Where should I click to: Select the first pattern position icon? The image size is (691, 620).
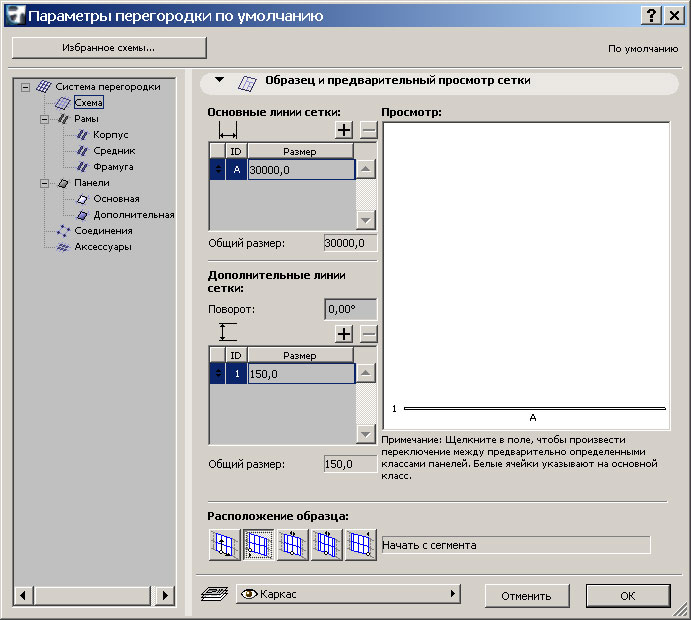pyautogui.click(x=224, y=545)
